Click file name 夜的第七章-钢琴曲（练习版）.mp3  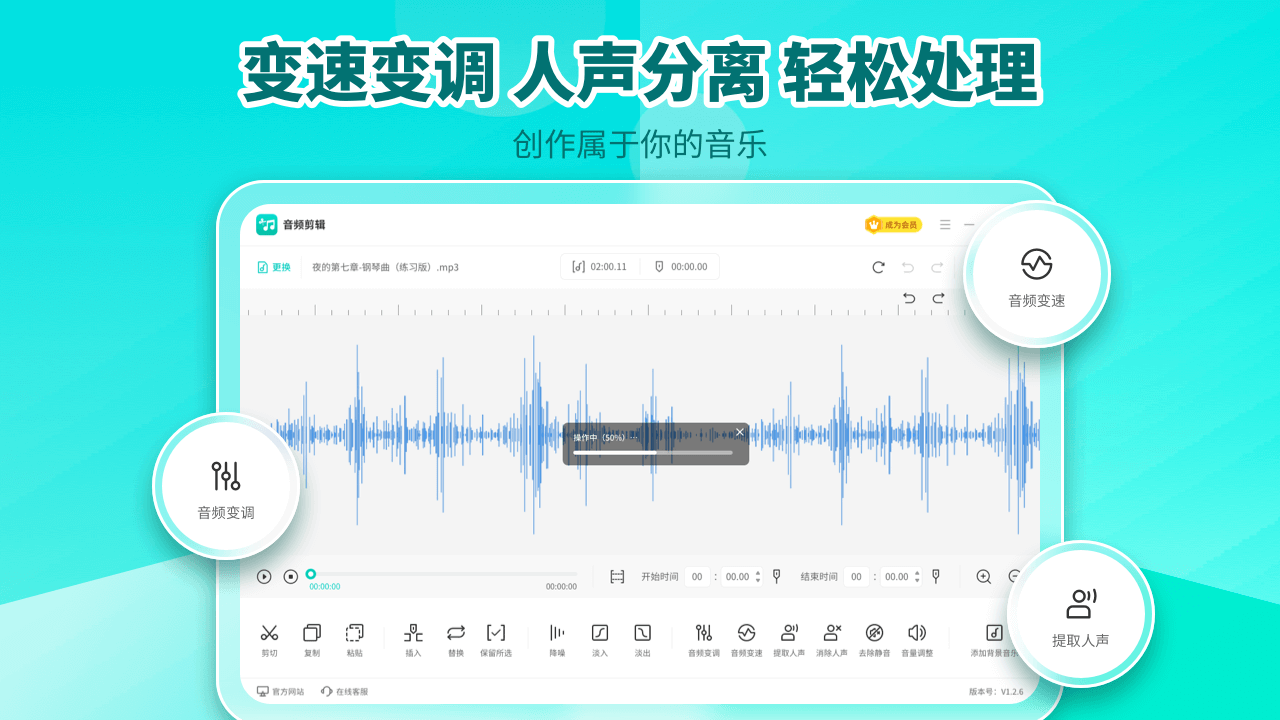tap(385, 267)
